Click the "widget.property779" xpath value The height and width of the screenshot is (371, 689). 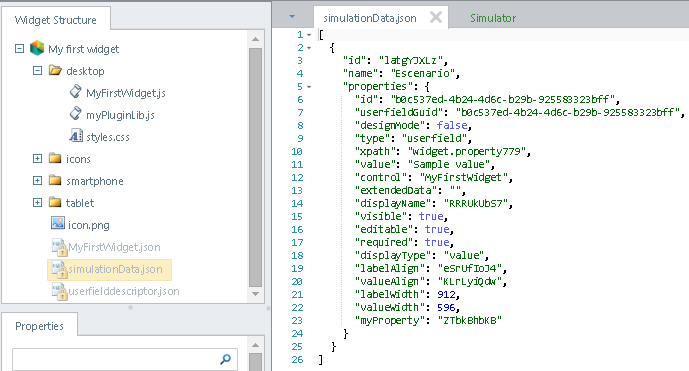click(x=467, y=151)
